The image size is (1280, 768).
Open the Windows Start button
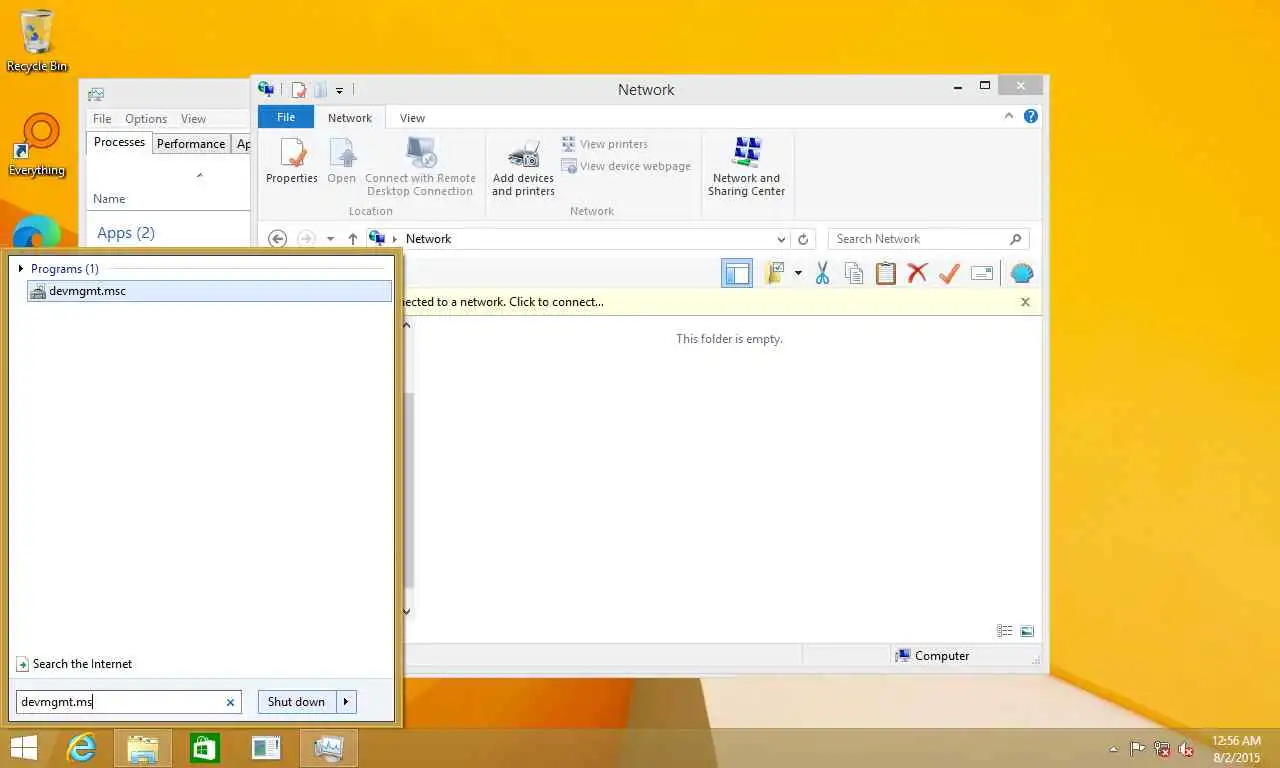point(24,748)
